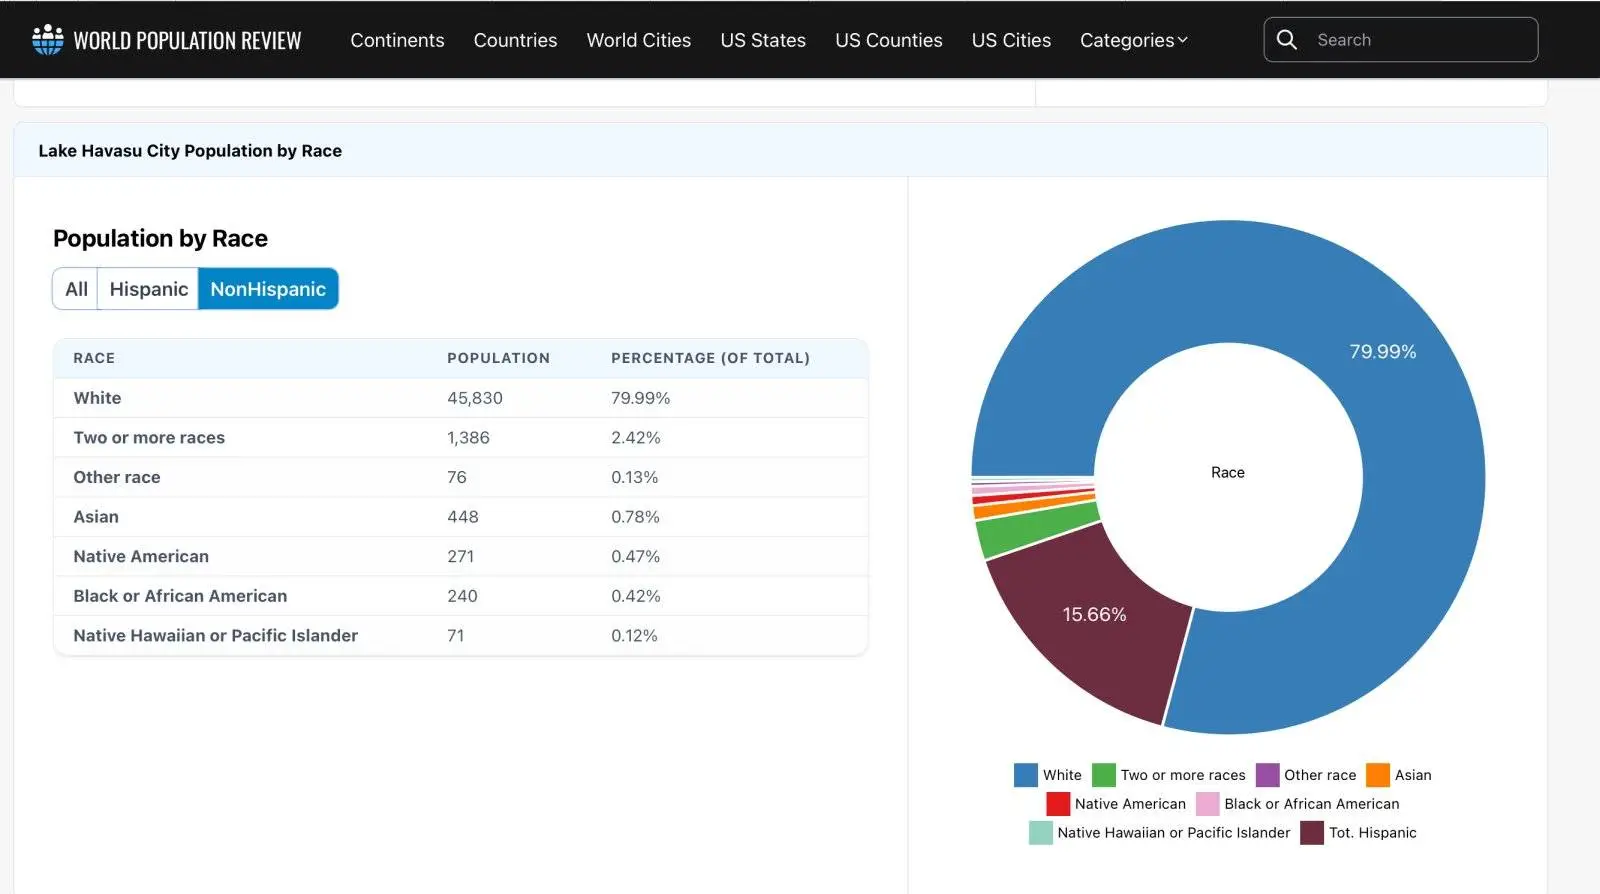
Task: Toggle the red Native American legend icon
Action: 1058,804
